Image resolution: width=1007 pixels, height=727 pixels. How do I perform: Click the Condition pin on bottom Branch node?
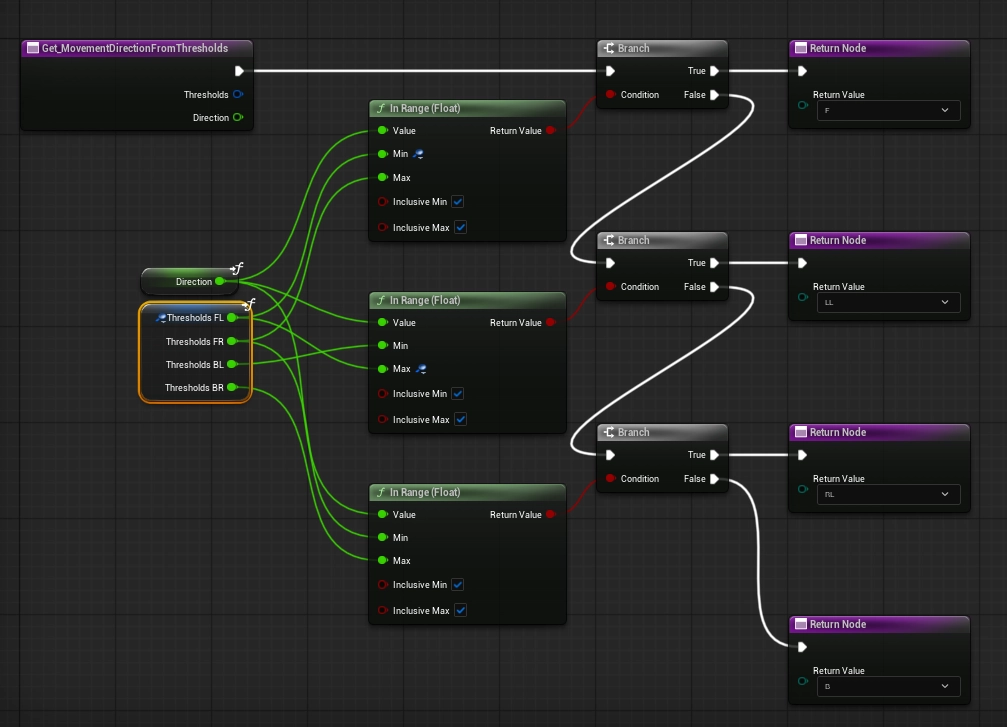tap(610, 478)
